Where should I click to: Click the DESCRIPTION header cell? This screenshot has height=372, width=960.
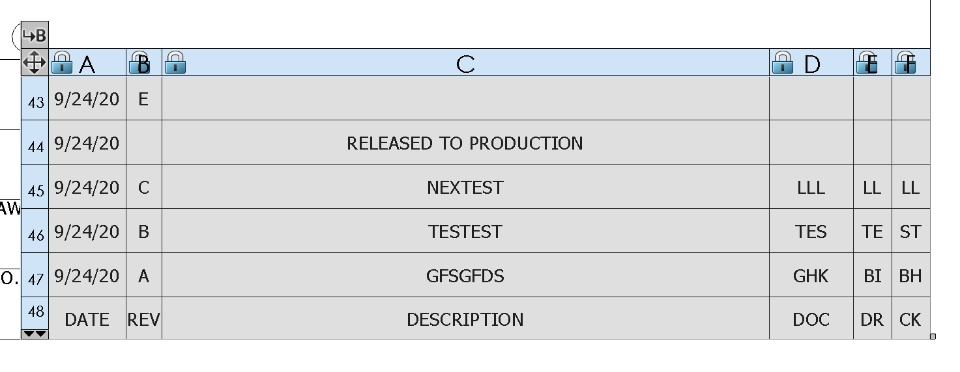pyautogui.click(x=465, y=318)
